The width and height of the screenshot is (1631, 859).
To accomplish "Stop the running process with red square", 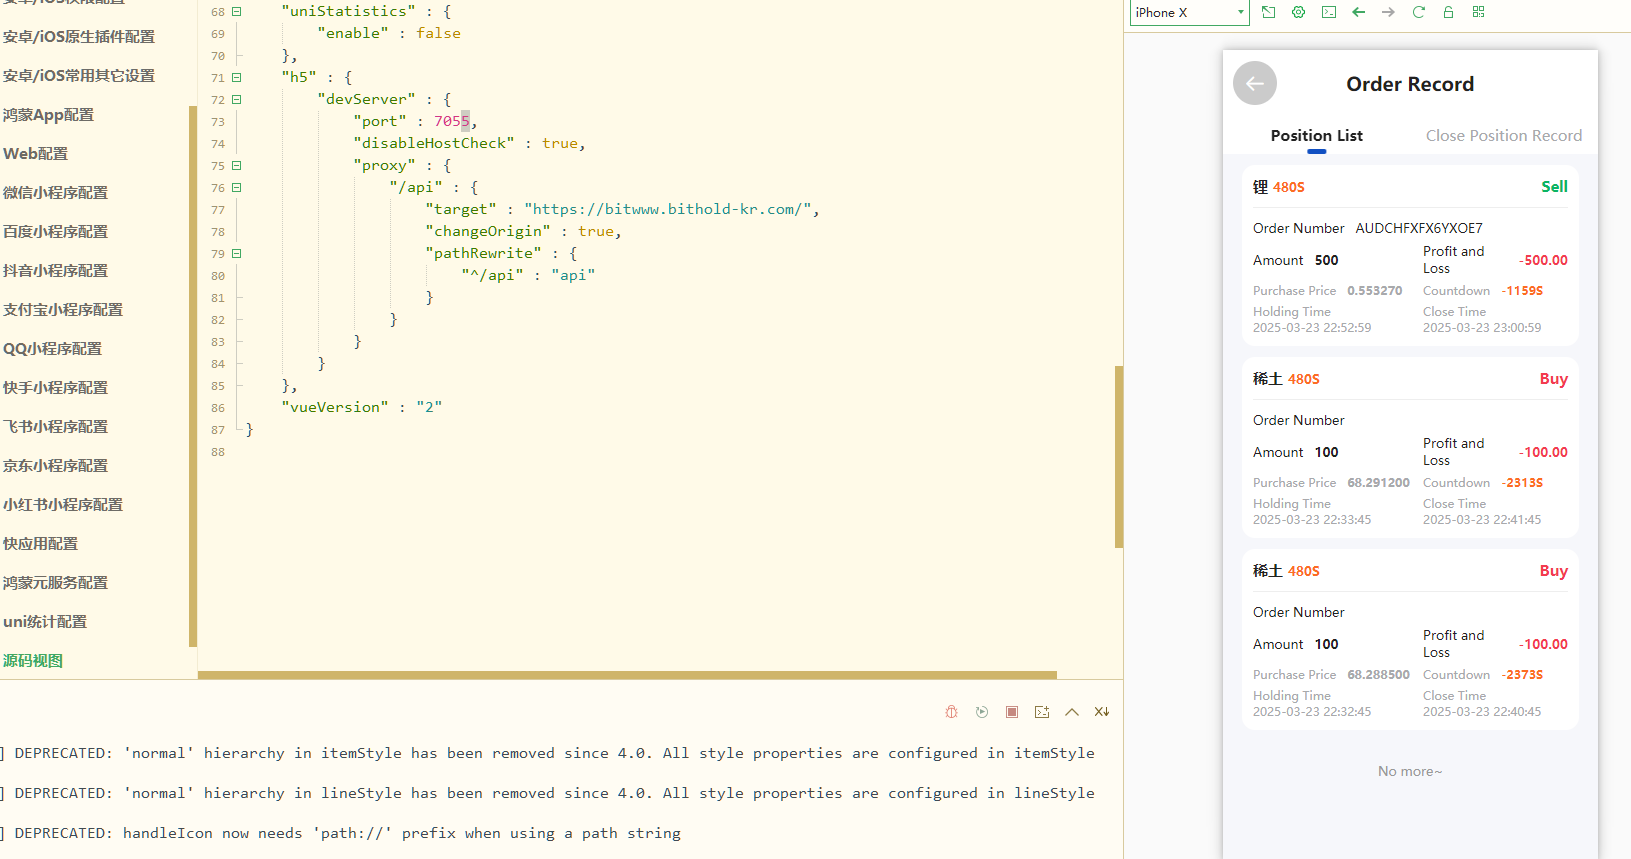I will click(x=1012, y=712).
